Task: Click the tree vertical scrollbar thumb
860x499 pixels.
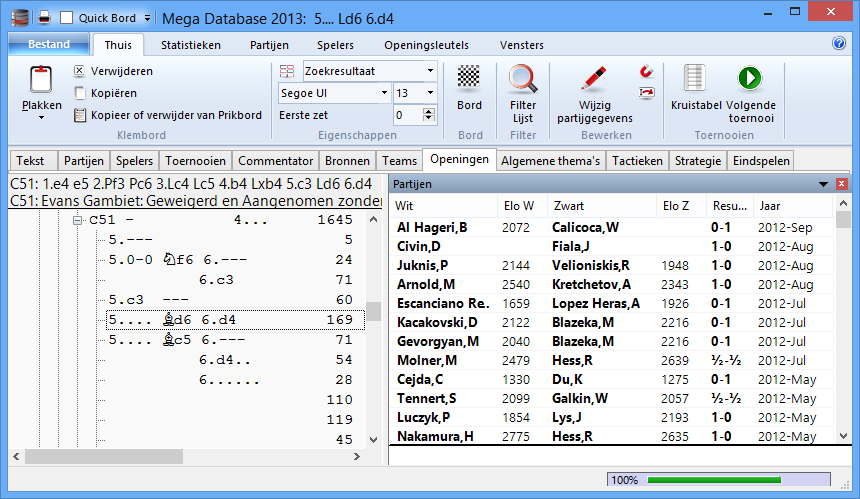Action: (374, 311)
